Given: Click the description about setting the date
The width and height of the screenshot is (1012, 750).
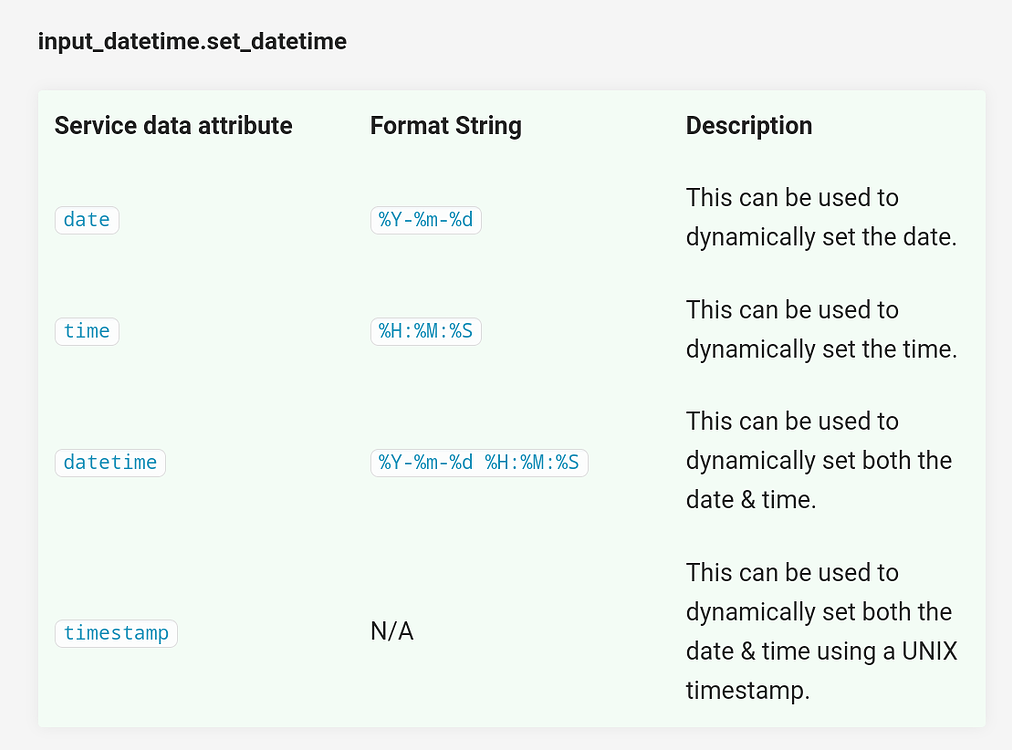Looking at the screenshot, I should pos(821,218).
